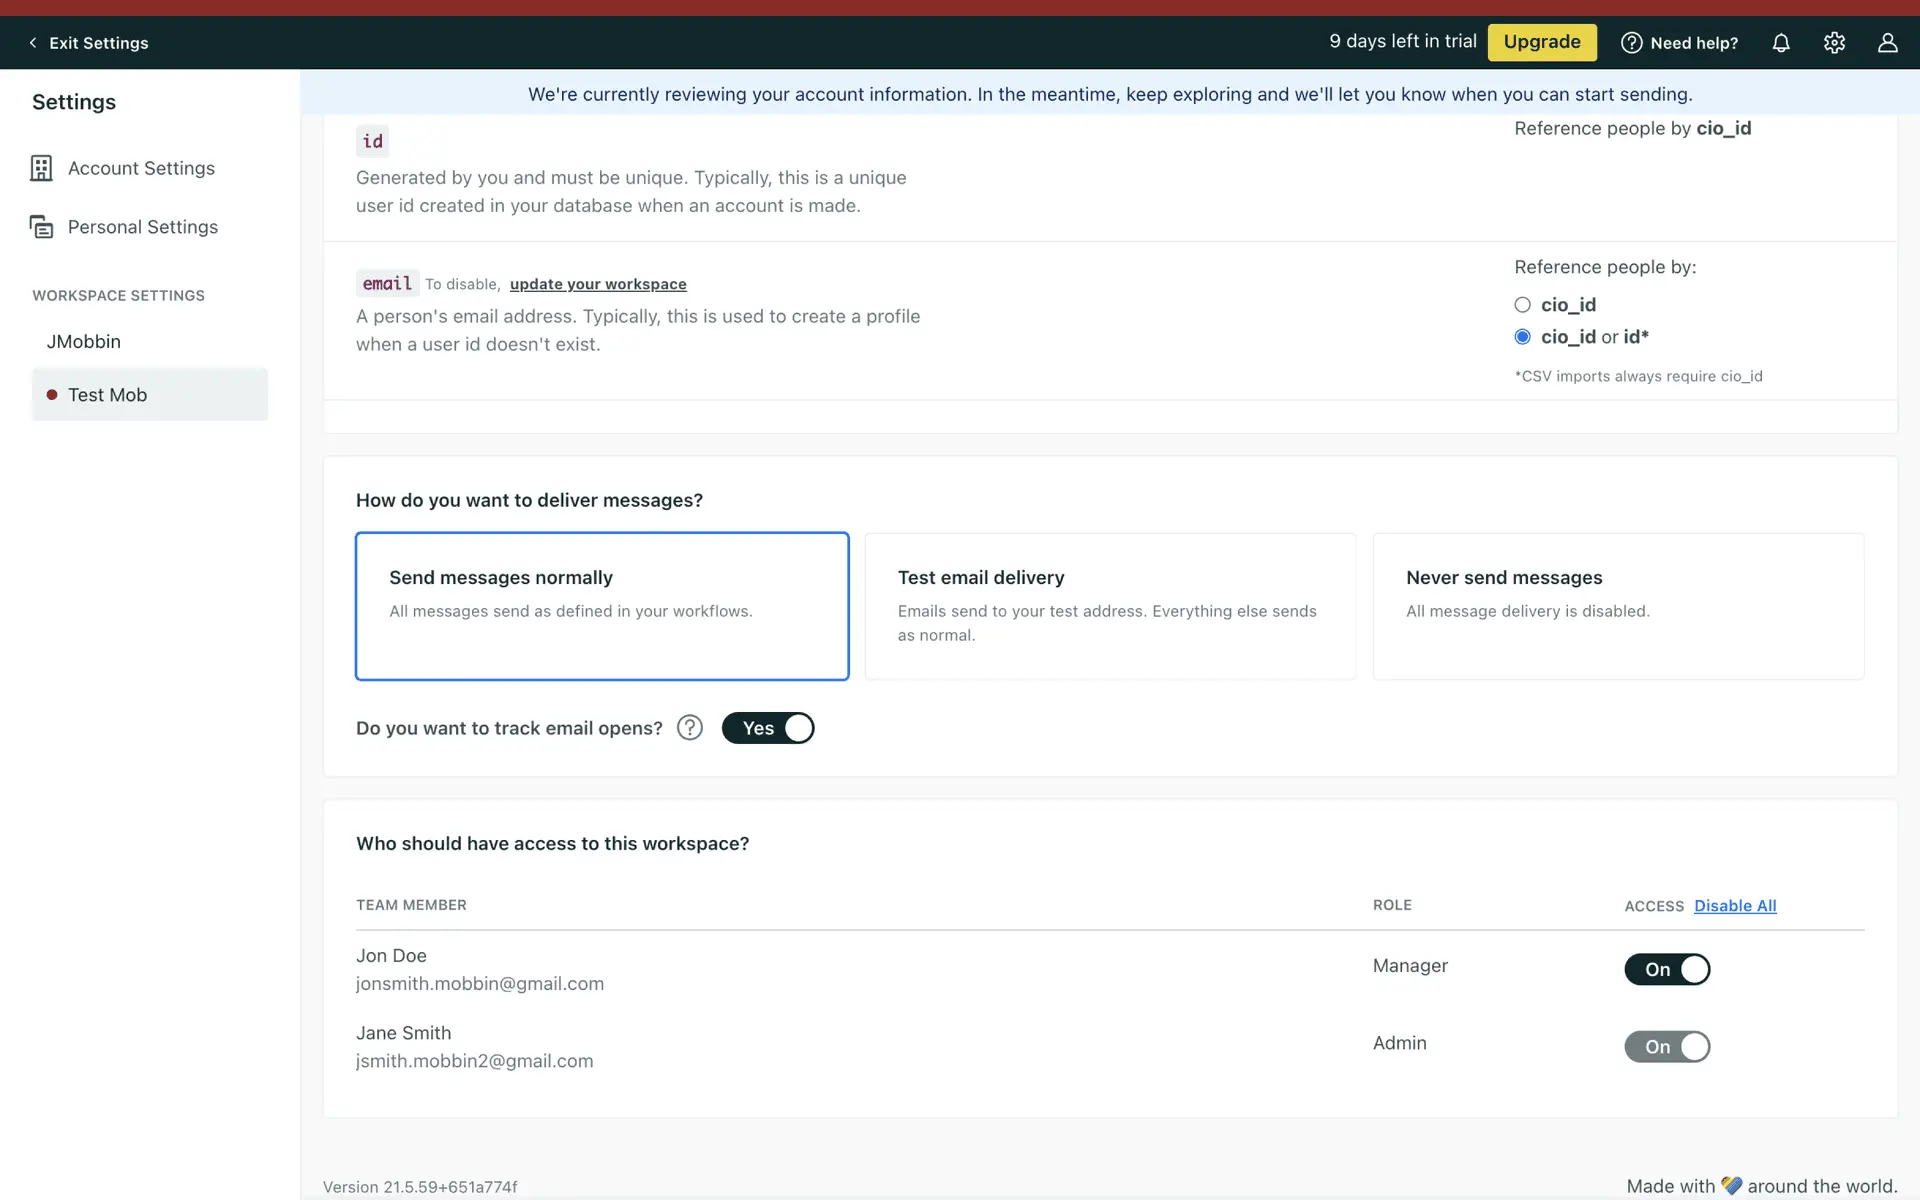The image size is (1920, 1200).
Task: Click the Upgrade button
Action: pyautogui.click(x=1541, y=42)
